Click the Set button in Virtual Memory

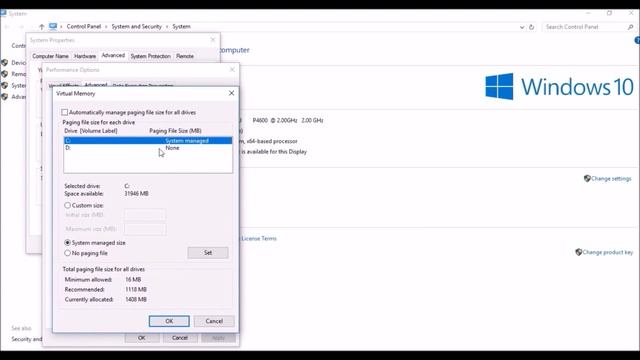click(x=208, y=253)
